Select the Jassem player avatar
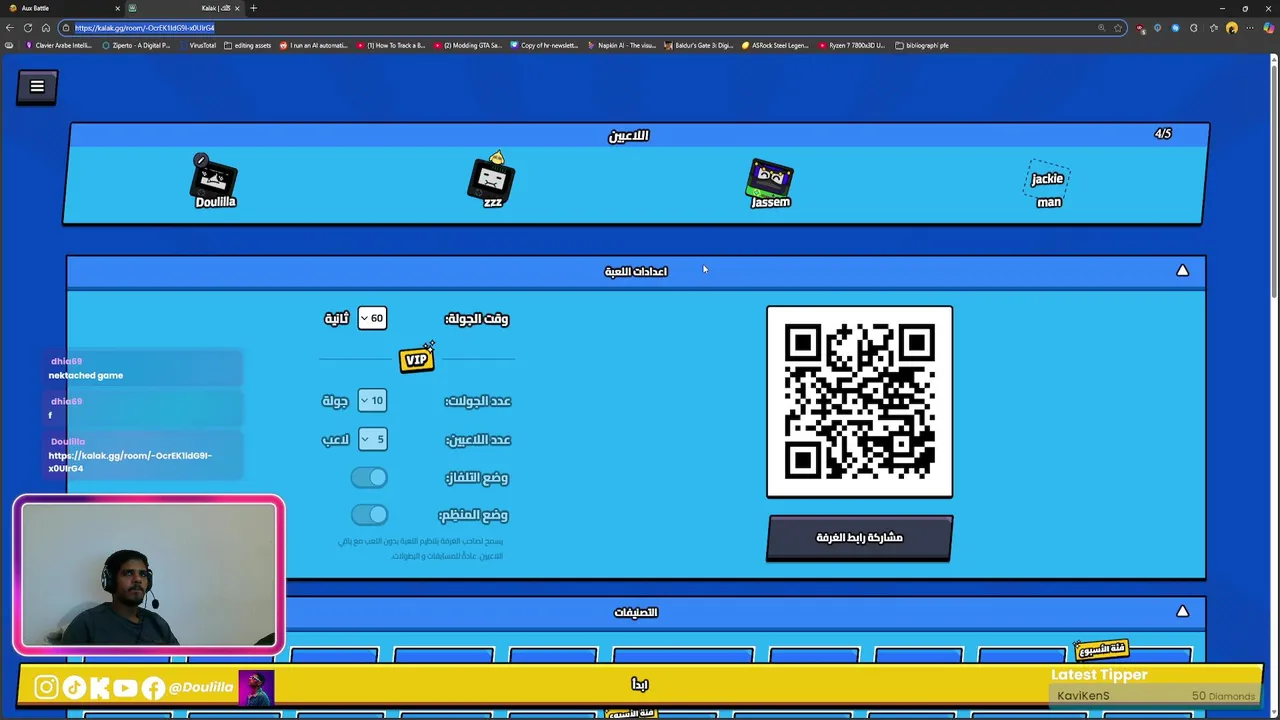 coord(770,183)
